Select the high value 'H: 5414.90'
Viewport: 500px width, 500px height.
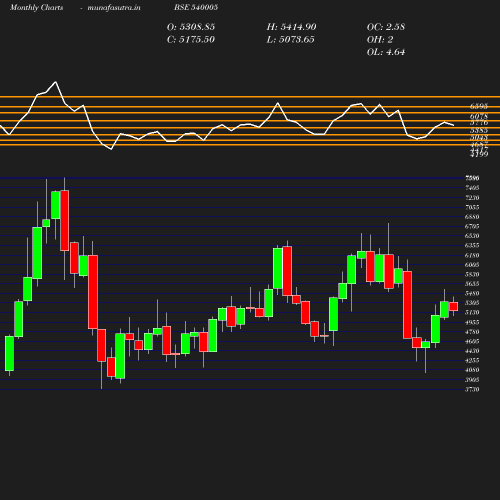[x=291, y=27]
